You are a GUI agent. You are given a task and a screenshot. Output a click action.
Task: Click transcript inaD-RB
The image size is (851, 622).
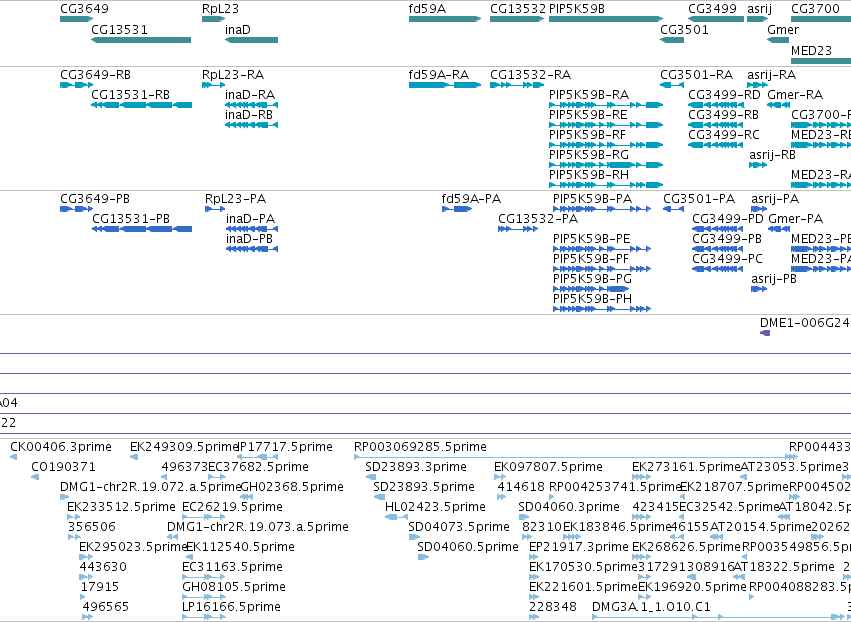249,115
